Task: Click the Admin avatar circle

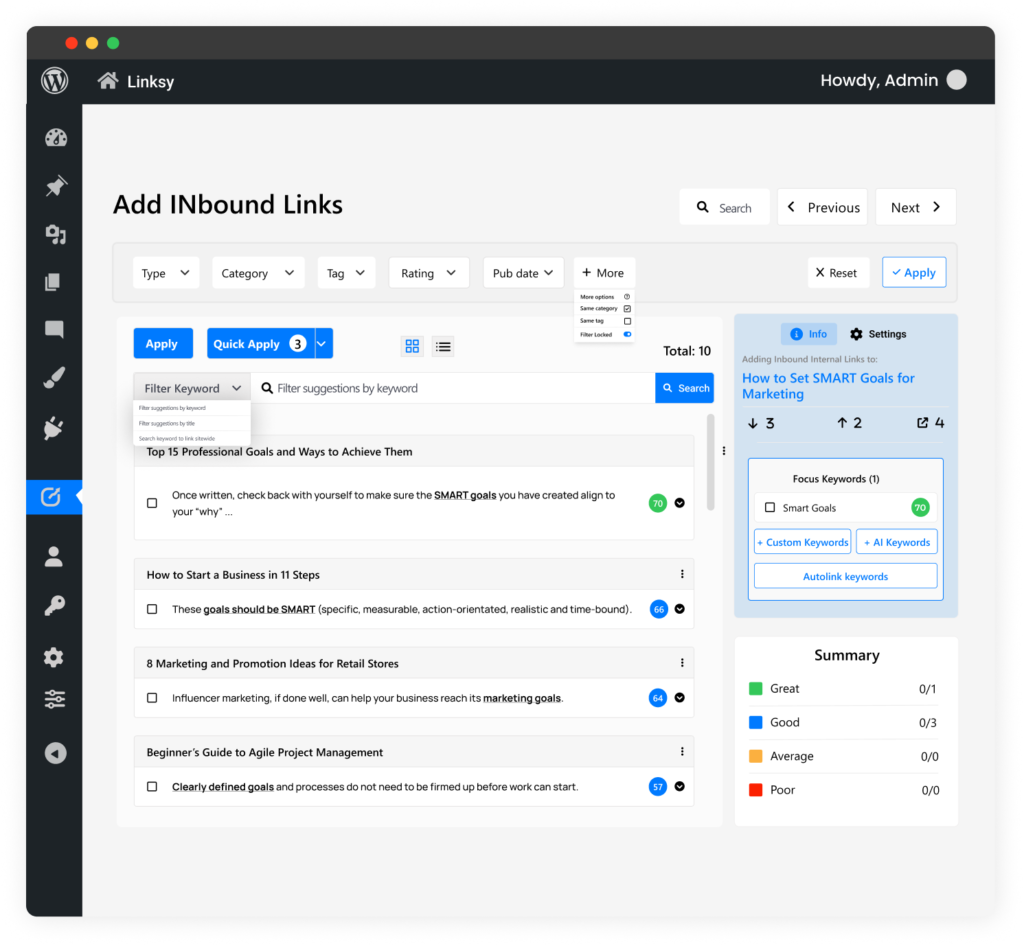Action: 956,80
